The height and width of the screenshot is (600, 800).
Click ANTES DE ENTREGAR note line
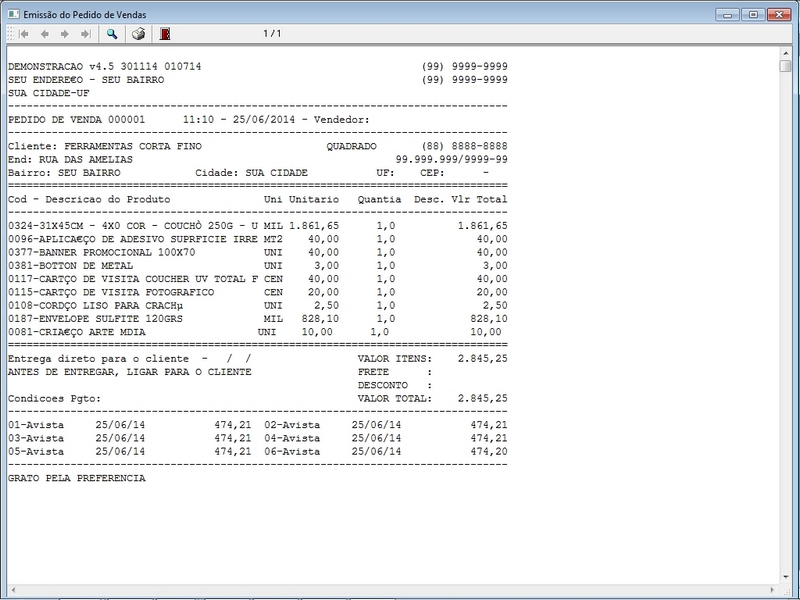pyautogui.click(x=130, y=372)
